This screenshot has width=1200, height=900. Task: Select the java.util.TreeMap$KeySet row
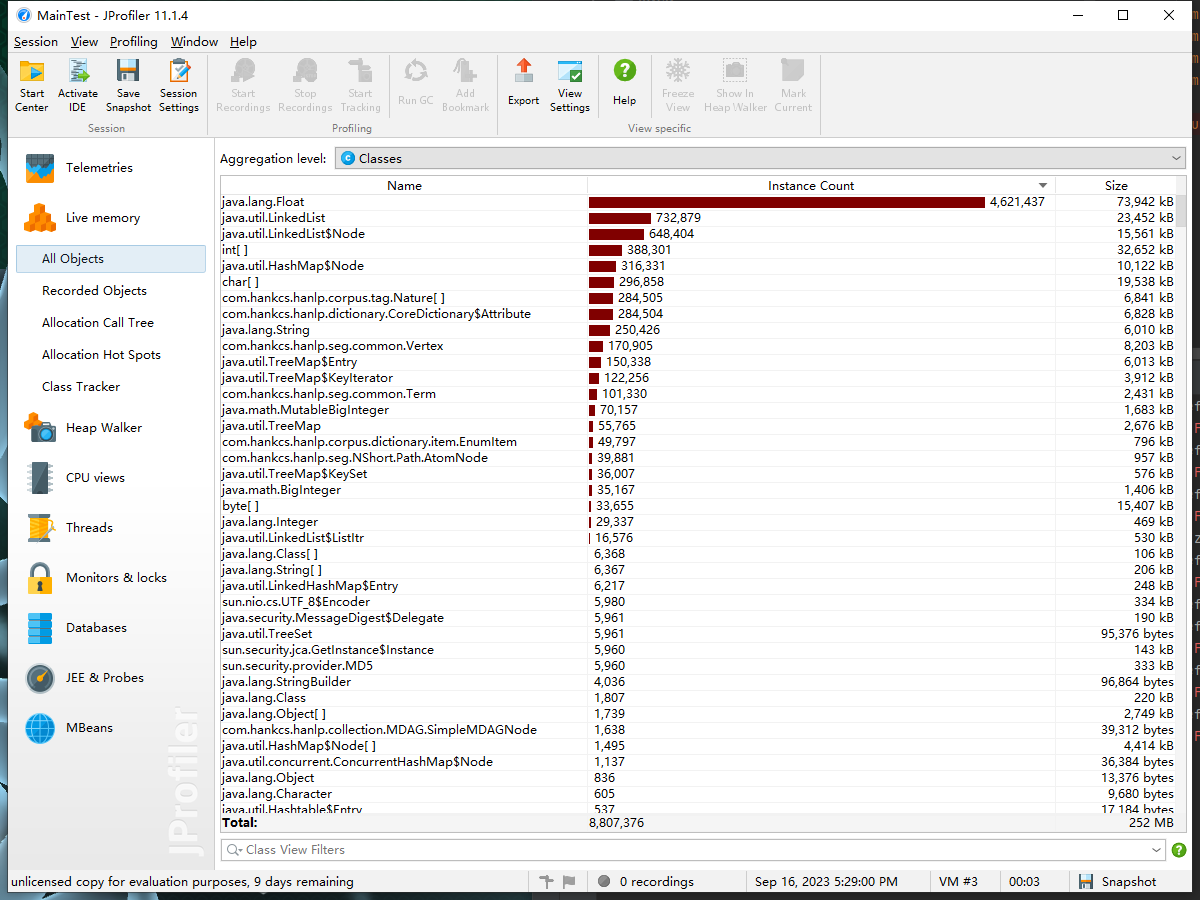[x=698, y=474]
